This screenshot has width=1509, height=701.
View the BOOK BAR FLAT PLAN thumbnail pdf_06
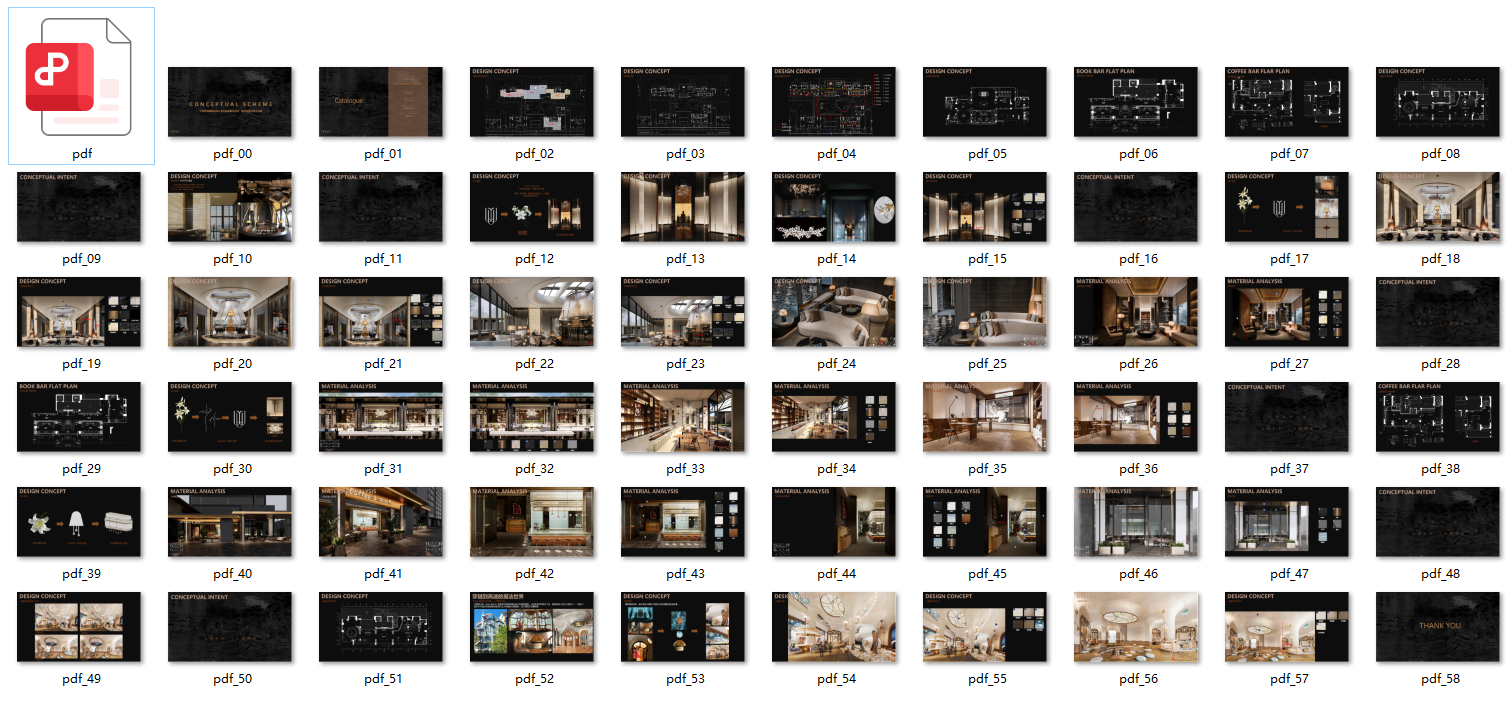click(1136, 101)
